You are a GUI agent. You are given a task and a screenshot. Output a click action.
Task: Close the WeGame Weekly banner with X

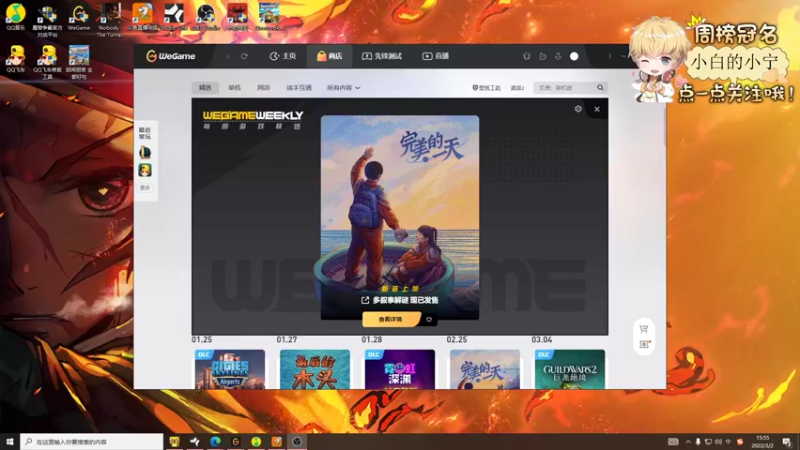597,109
